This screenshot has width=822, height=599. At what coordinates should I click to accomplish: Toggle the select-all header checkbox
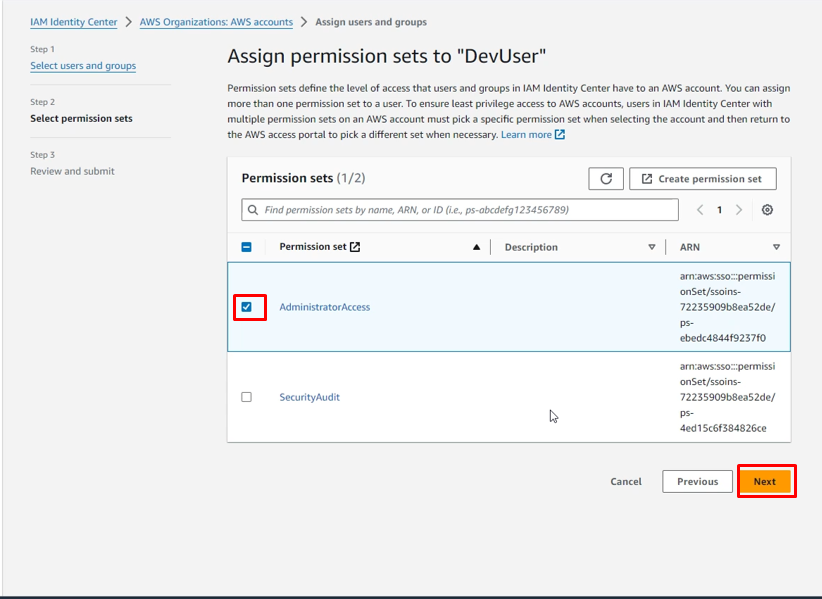[246, 247]
